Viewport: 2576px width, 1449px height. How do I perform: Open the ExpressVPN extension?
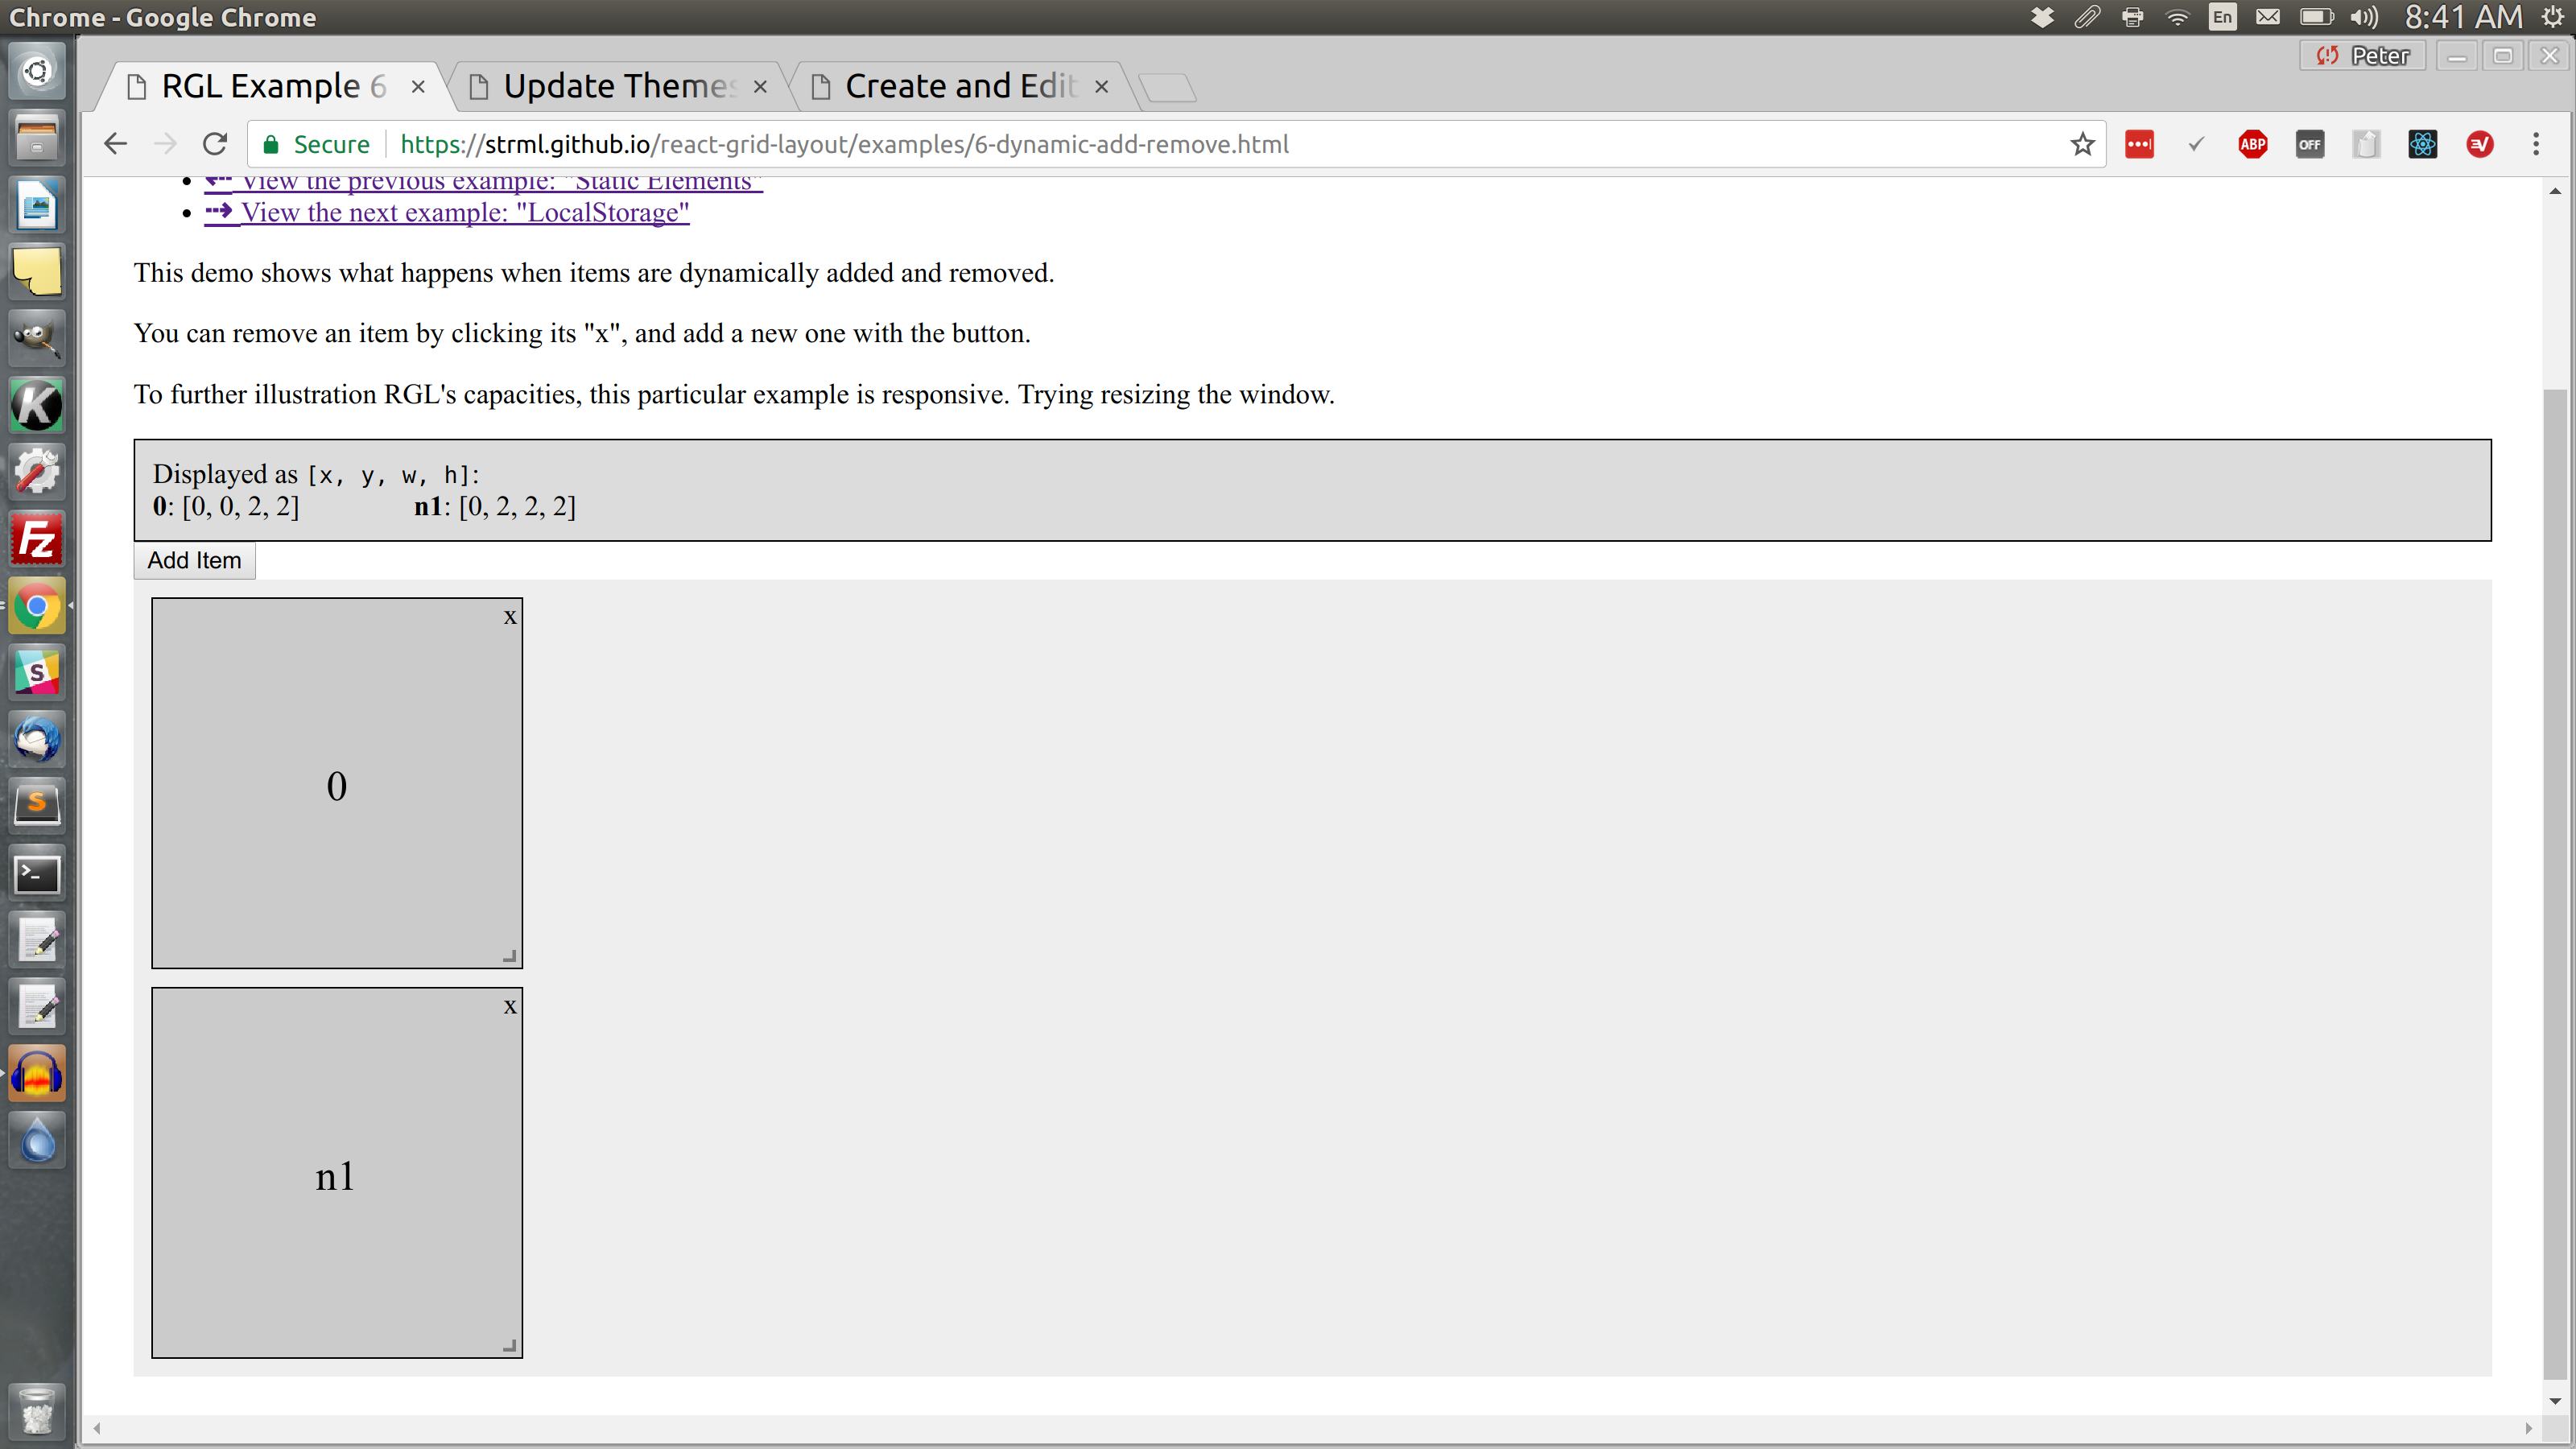[2481, 144]
